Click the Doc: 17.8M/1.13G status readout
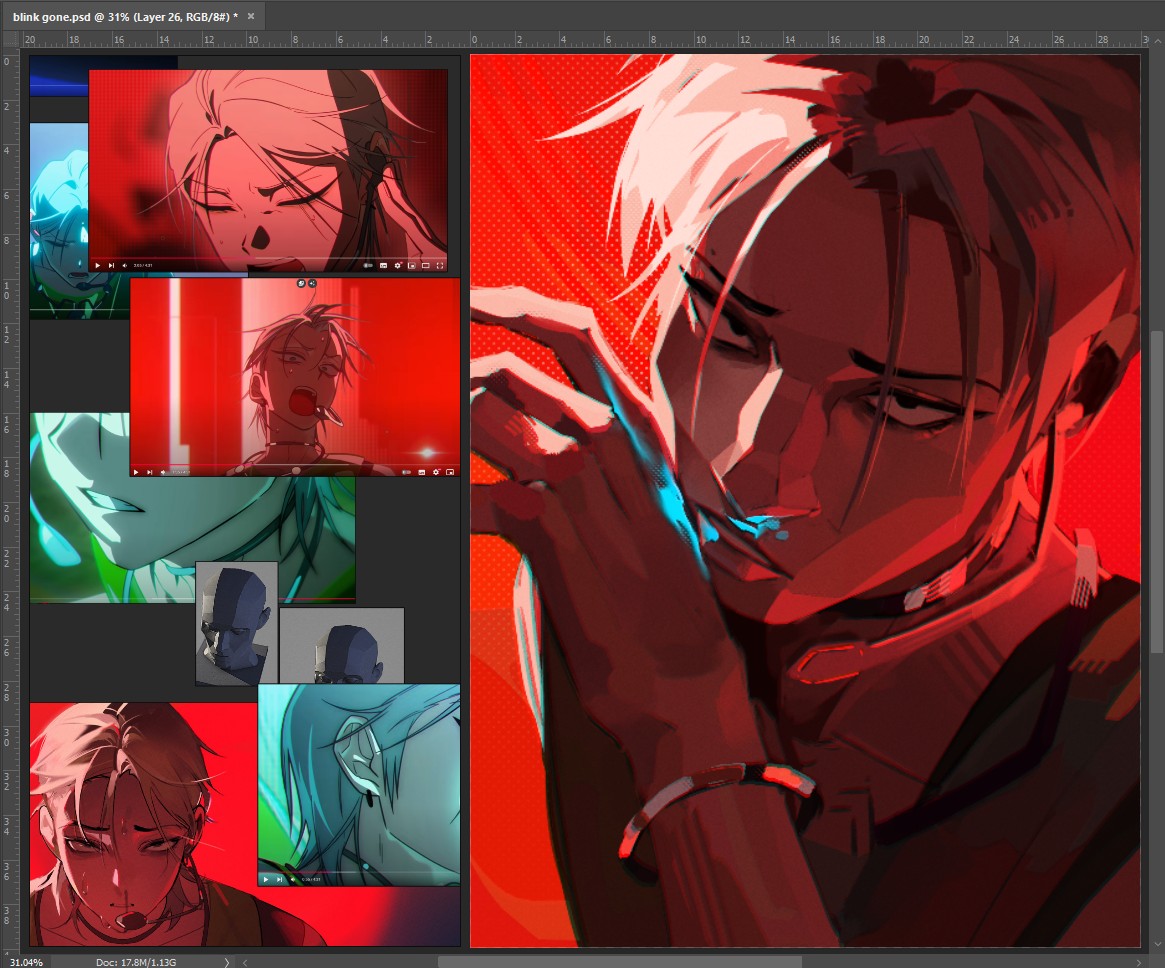 pos(136,962)
